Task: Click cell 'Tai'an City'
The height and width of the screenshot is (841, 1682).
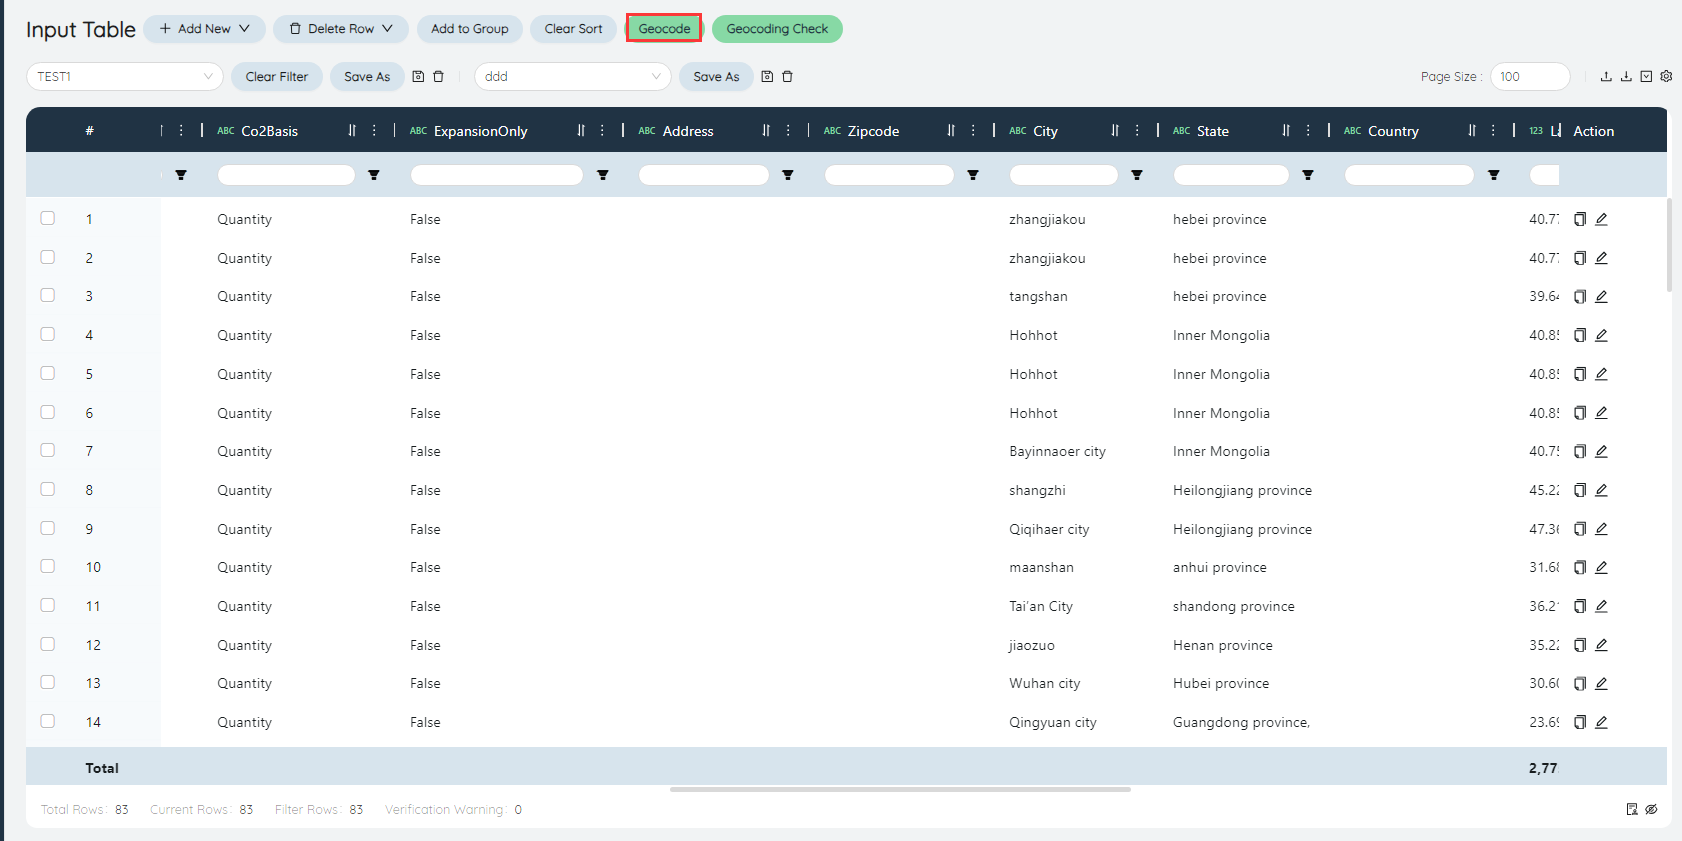Action: pyautogui.click(x=1041, y=606)
